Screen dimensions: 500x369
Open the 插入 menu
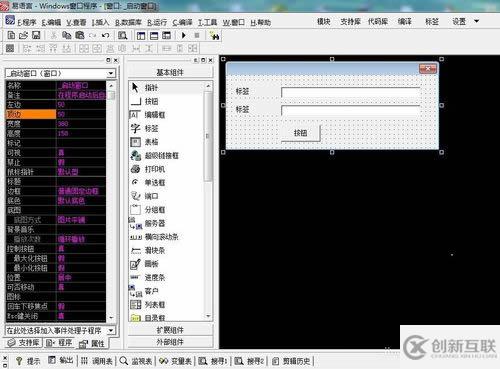pyautogui.click(x=100, y=23)
